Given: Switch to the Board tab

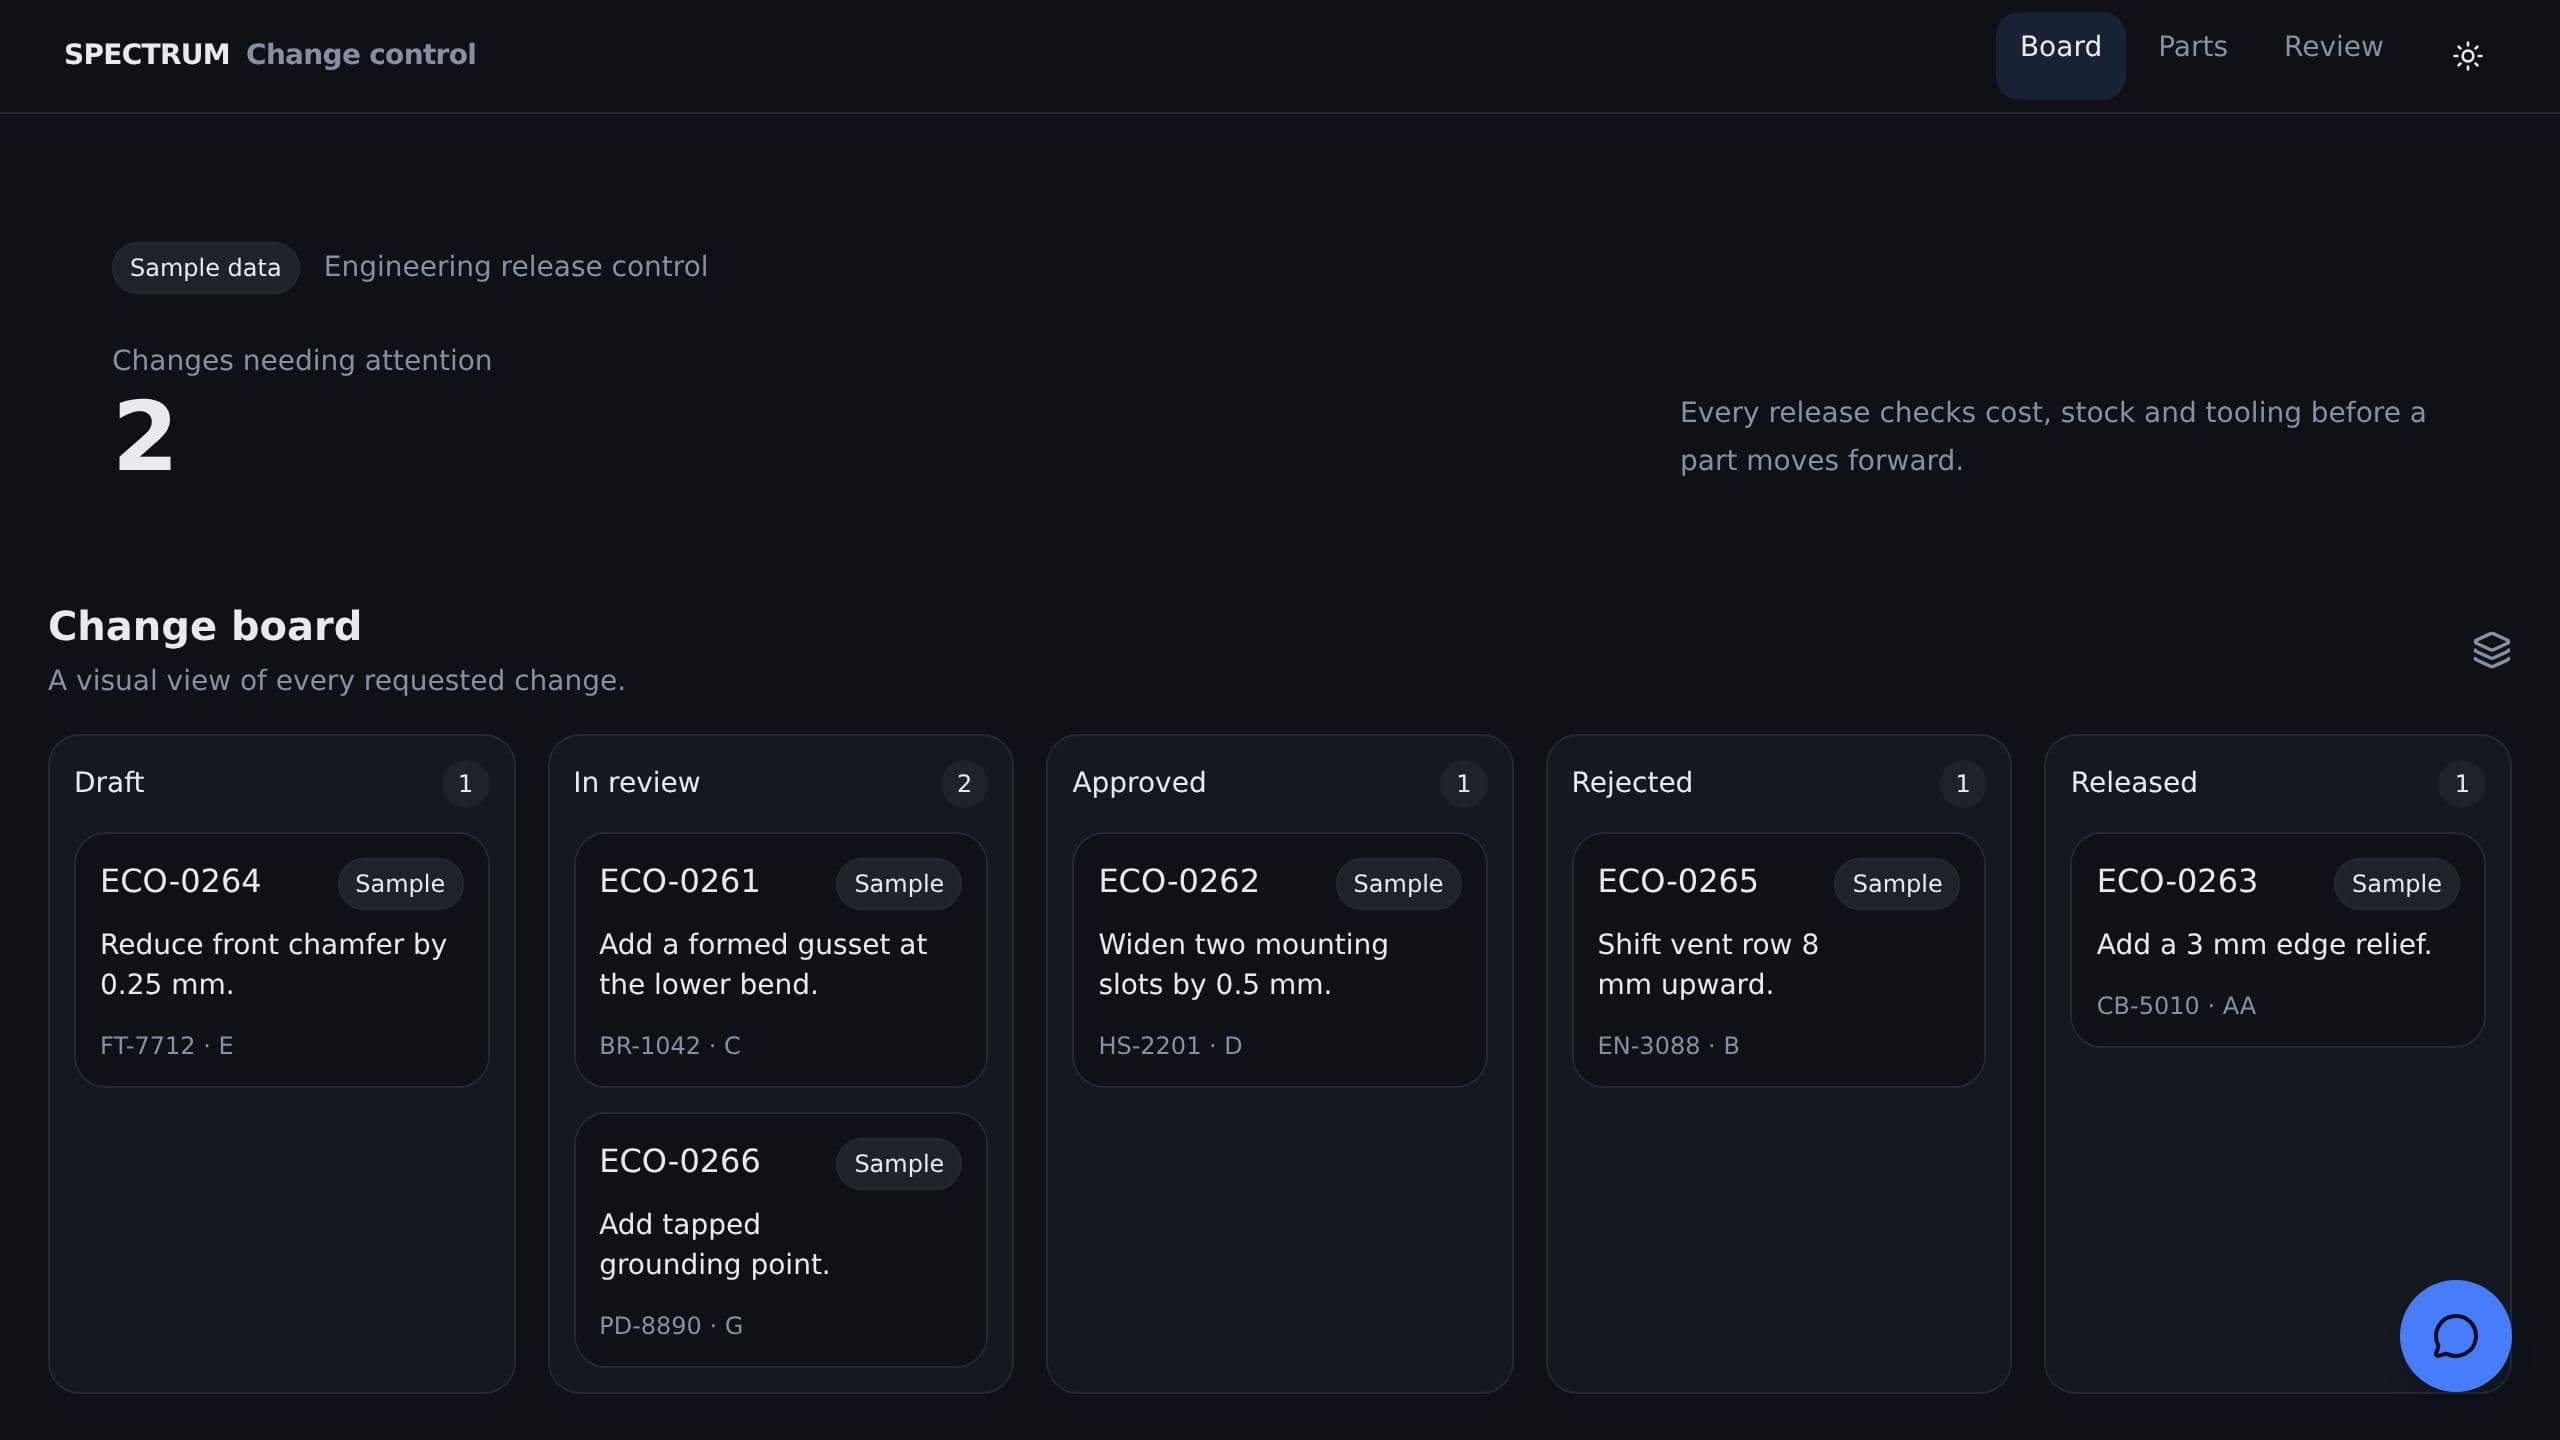Looking at the screenshot, I should click(x=2060, y=55).
